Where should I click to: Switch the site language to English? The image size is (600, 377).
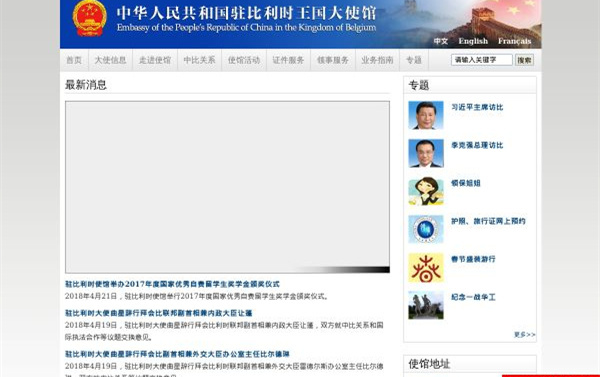point(473,41)
